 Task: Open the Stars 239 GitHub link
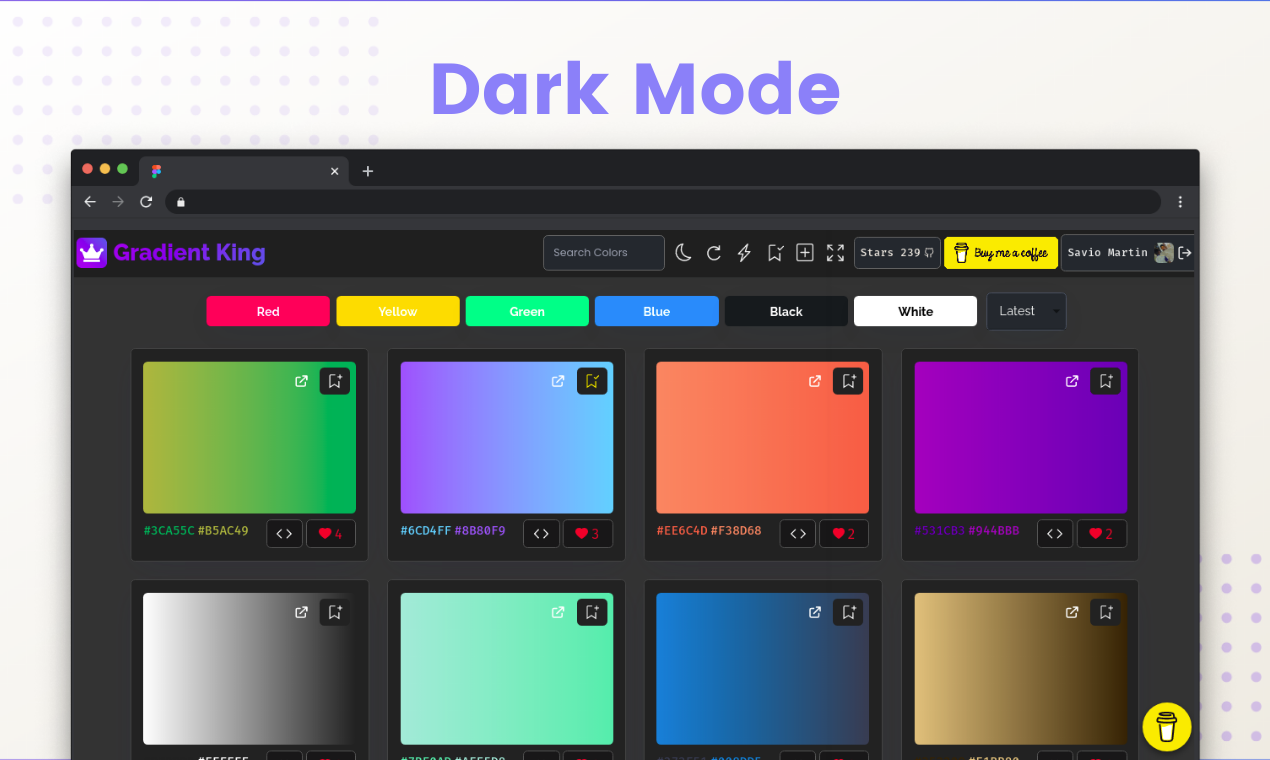896,253
